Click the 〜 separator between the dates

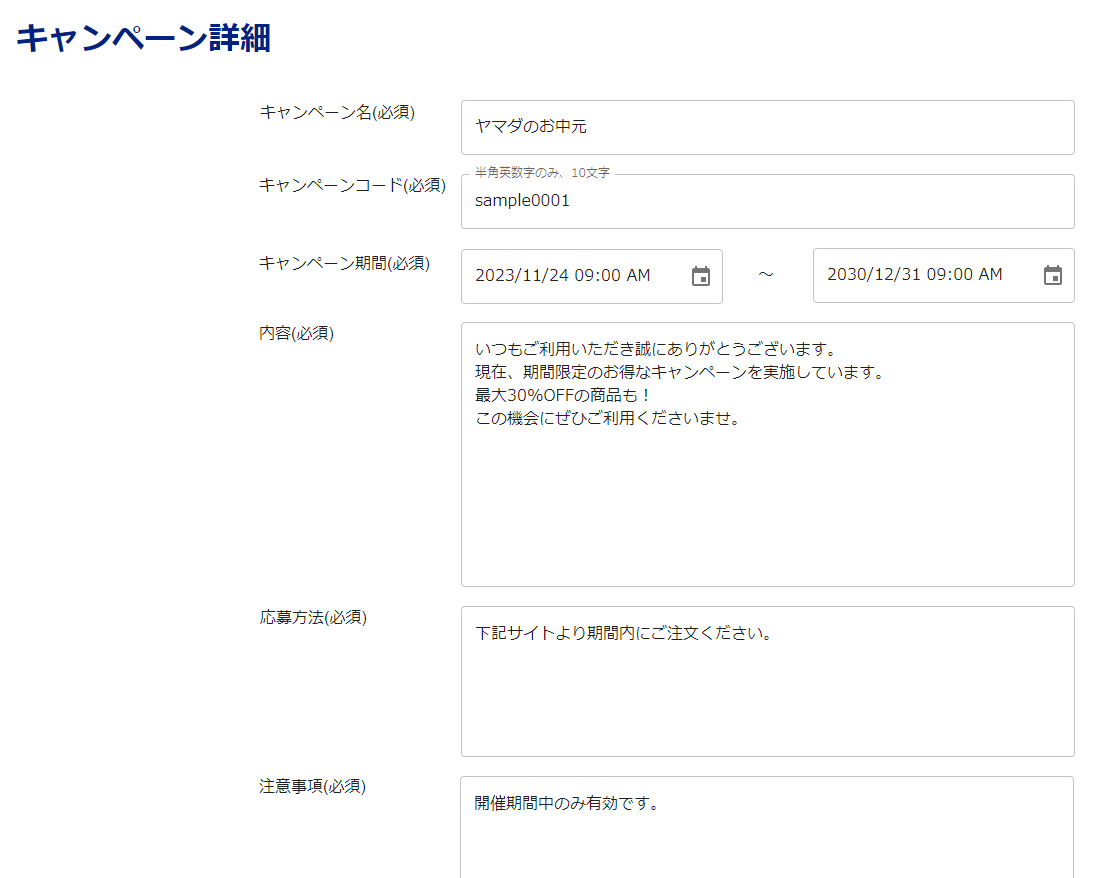(x=766, y=275)
